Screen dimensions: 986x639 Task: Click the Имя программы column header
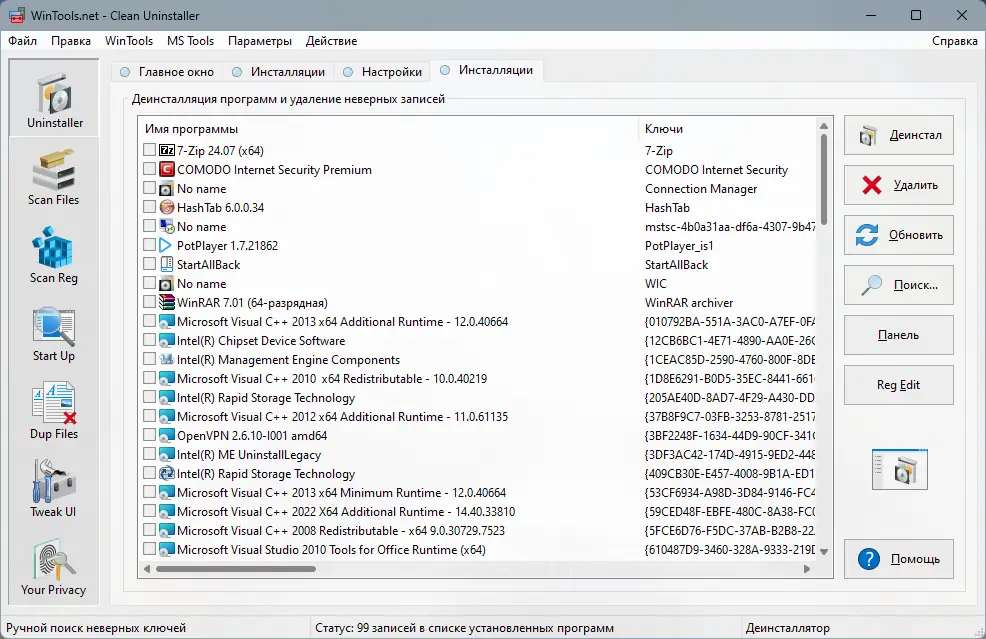(388, 129)
